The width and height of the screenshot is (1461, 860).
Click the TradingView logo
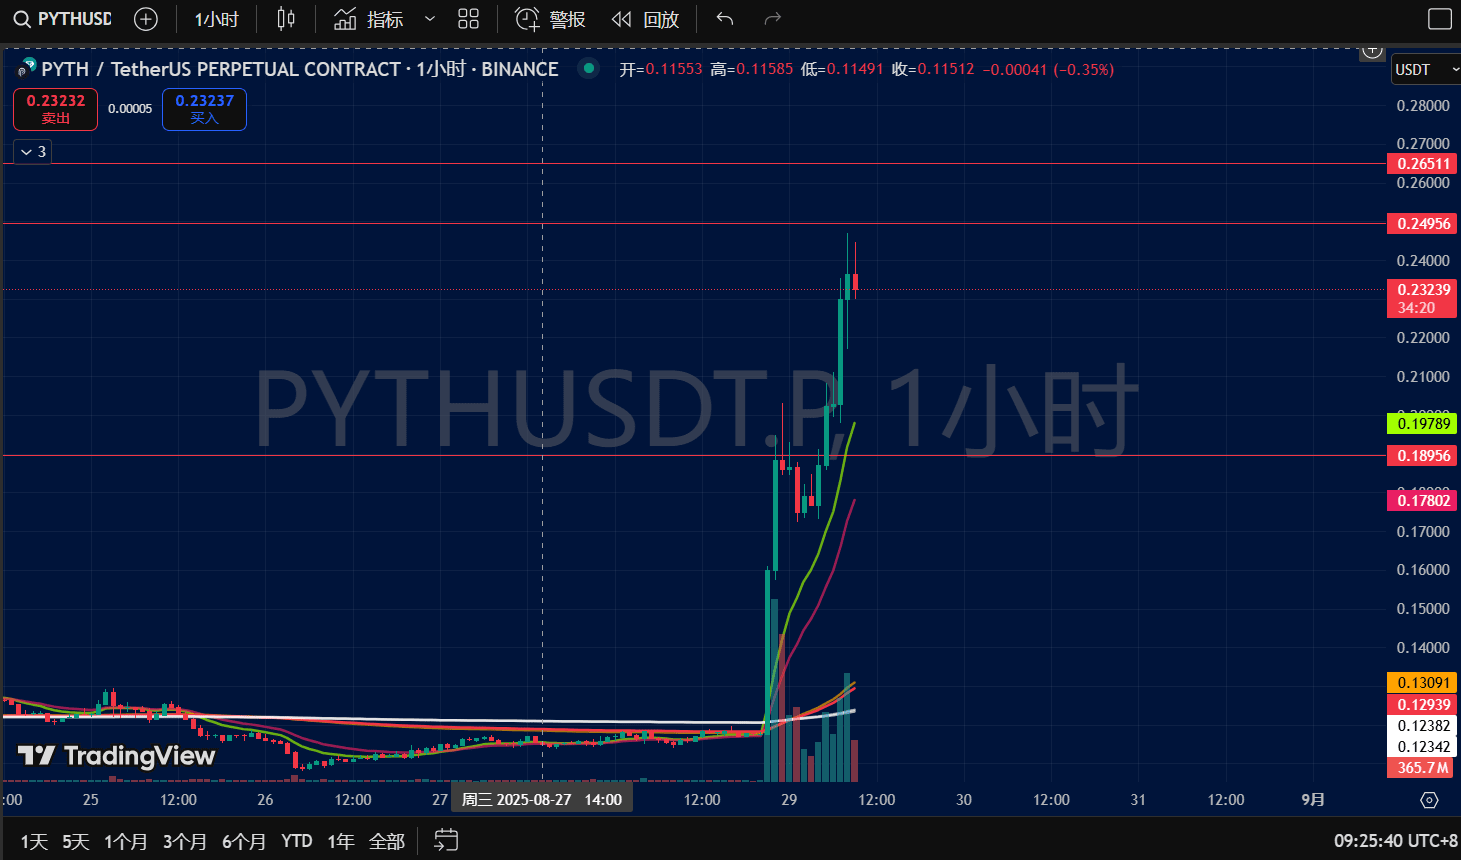pyautogui.click(x=117, y=756)
